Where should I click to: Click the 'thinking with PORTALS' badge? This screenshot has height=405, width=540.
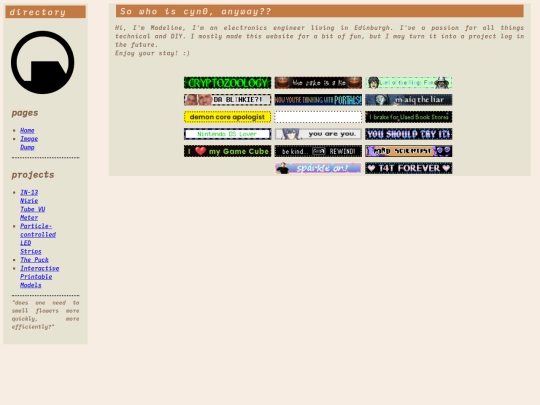tap(318, 100)
